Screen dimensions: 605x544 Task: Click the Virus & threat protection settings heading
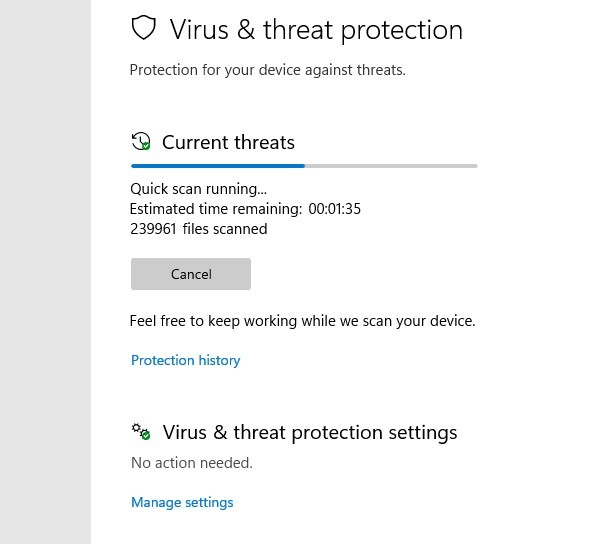click(x=309, y=433)
